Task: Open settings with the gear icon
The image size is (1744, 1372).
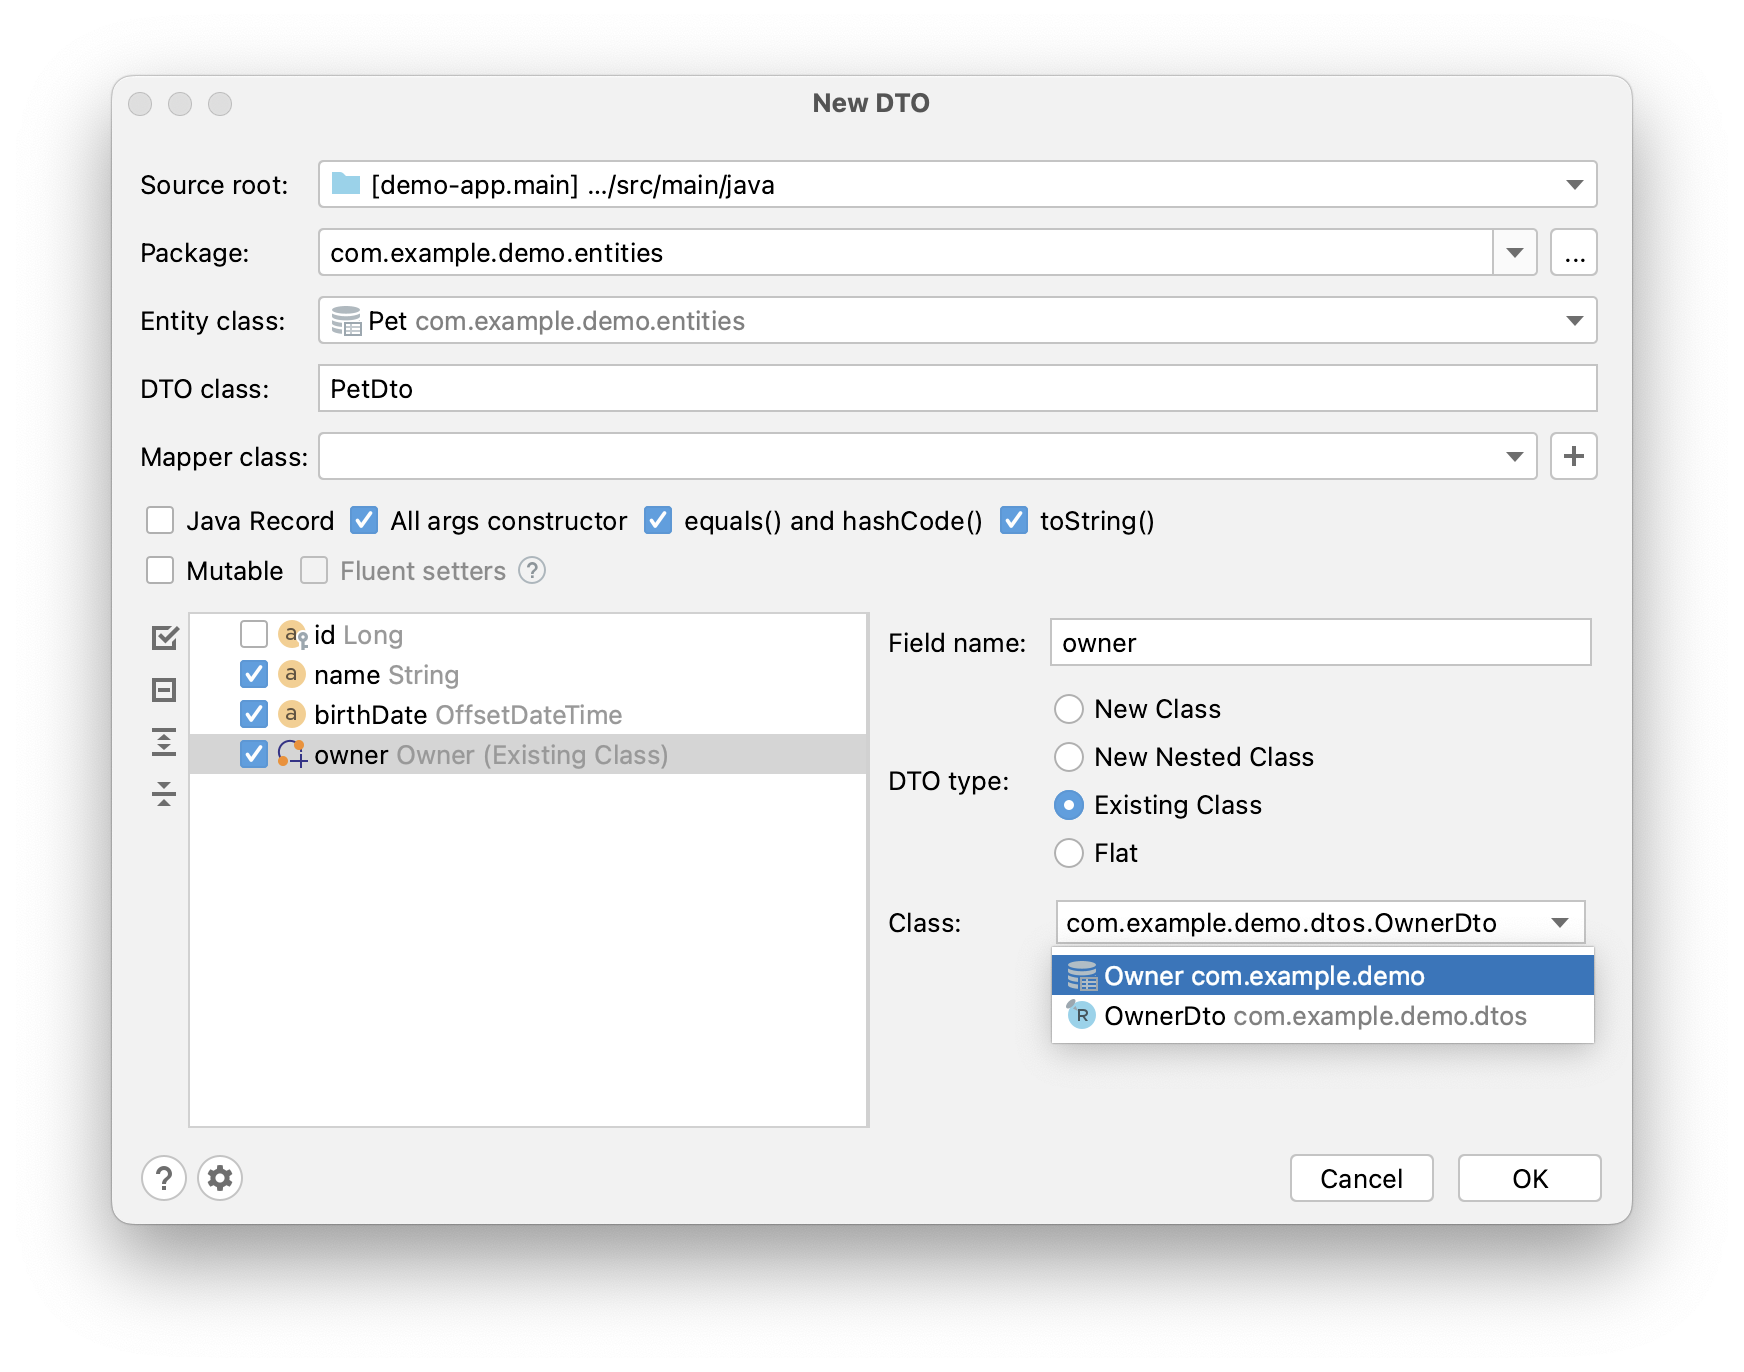Action: (x=220, y=1178)
